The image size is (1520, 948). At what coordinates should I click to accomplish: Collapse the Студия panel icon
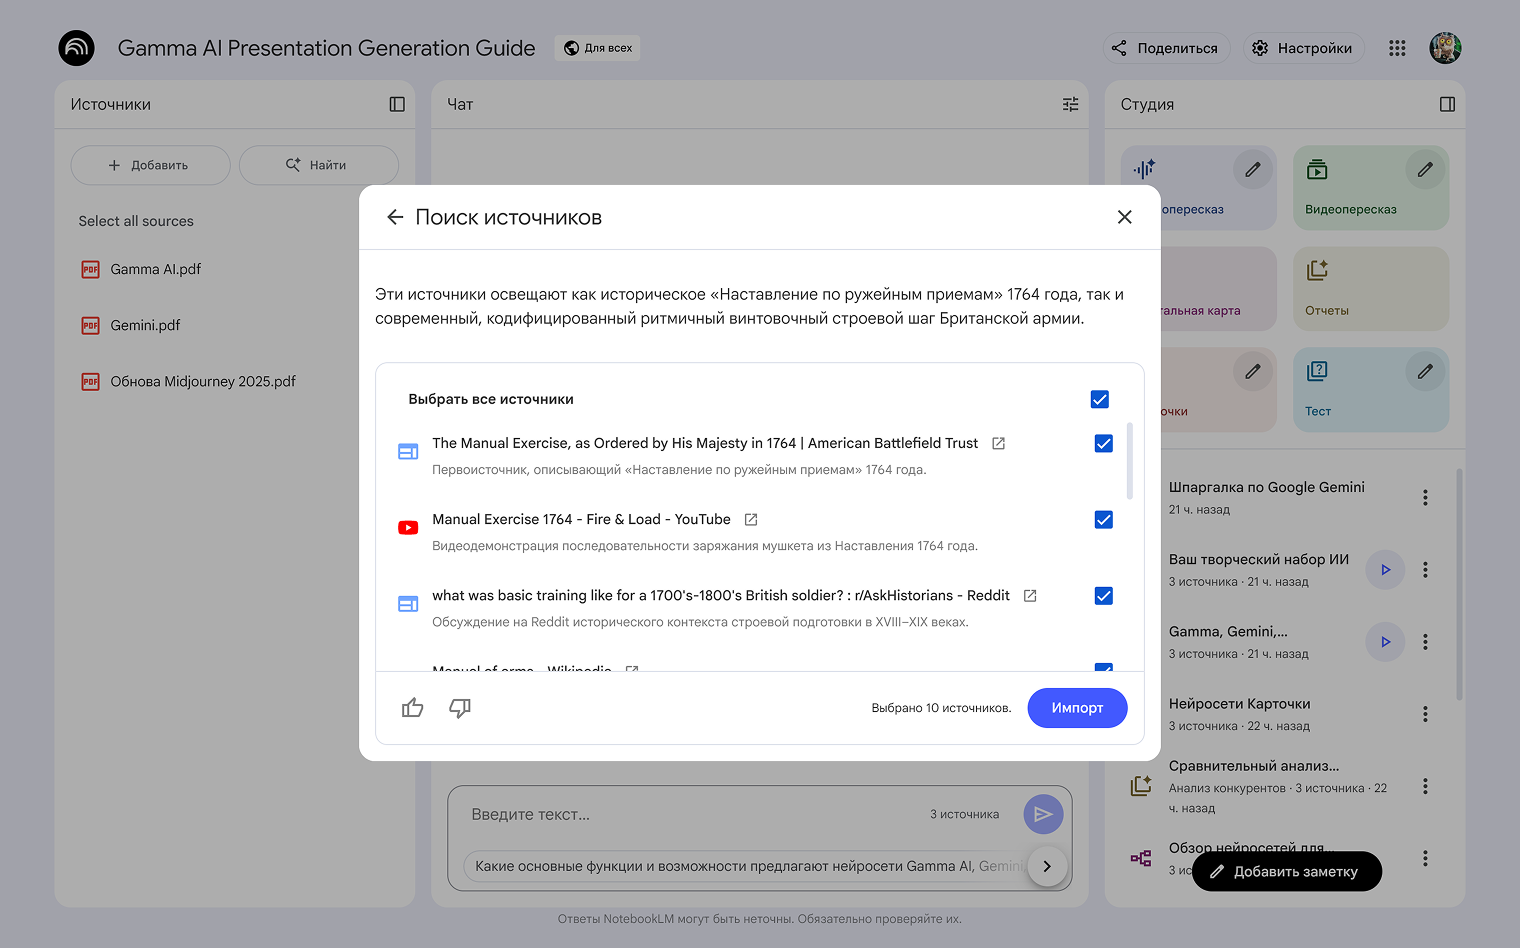tap(1447, 104)
